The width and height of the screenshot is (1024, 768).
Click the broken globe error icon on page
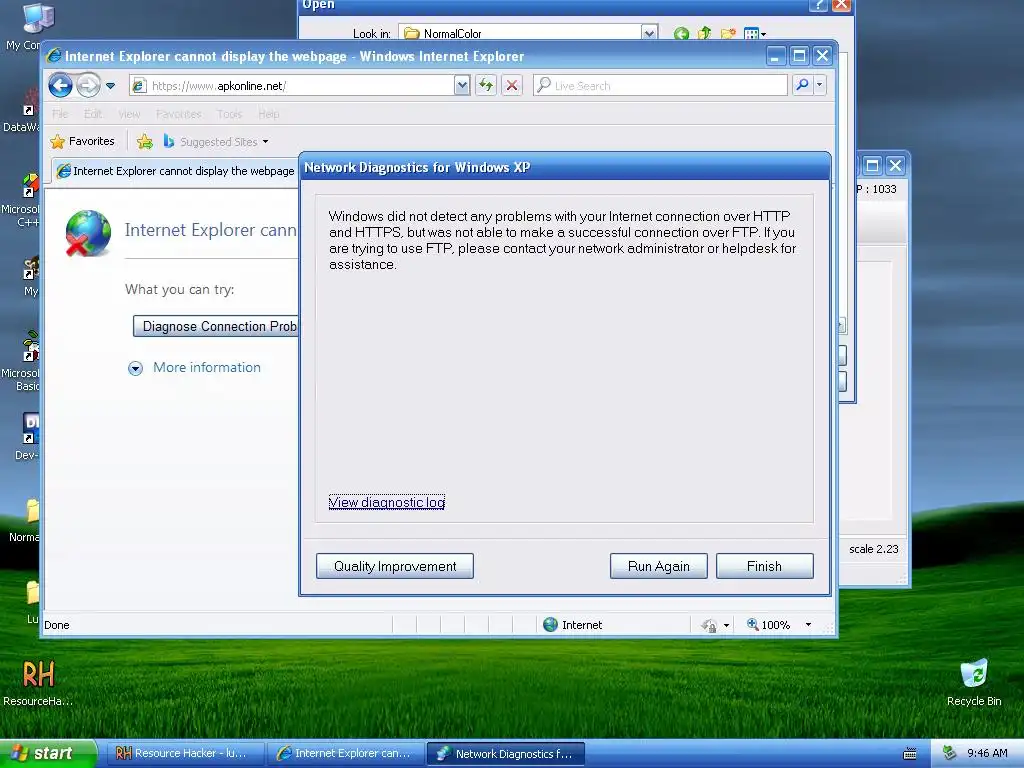[x=88, y=233]
